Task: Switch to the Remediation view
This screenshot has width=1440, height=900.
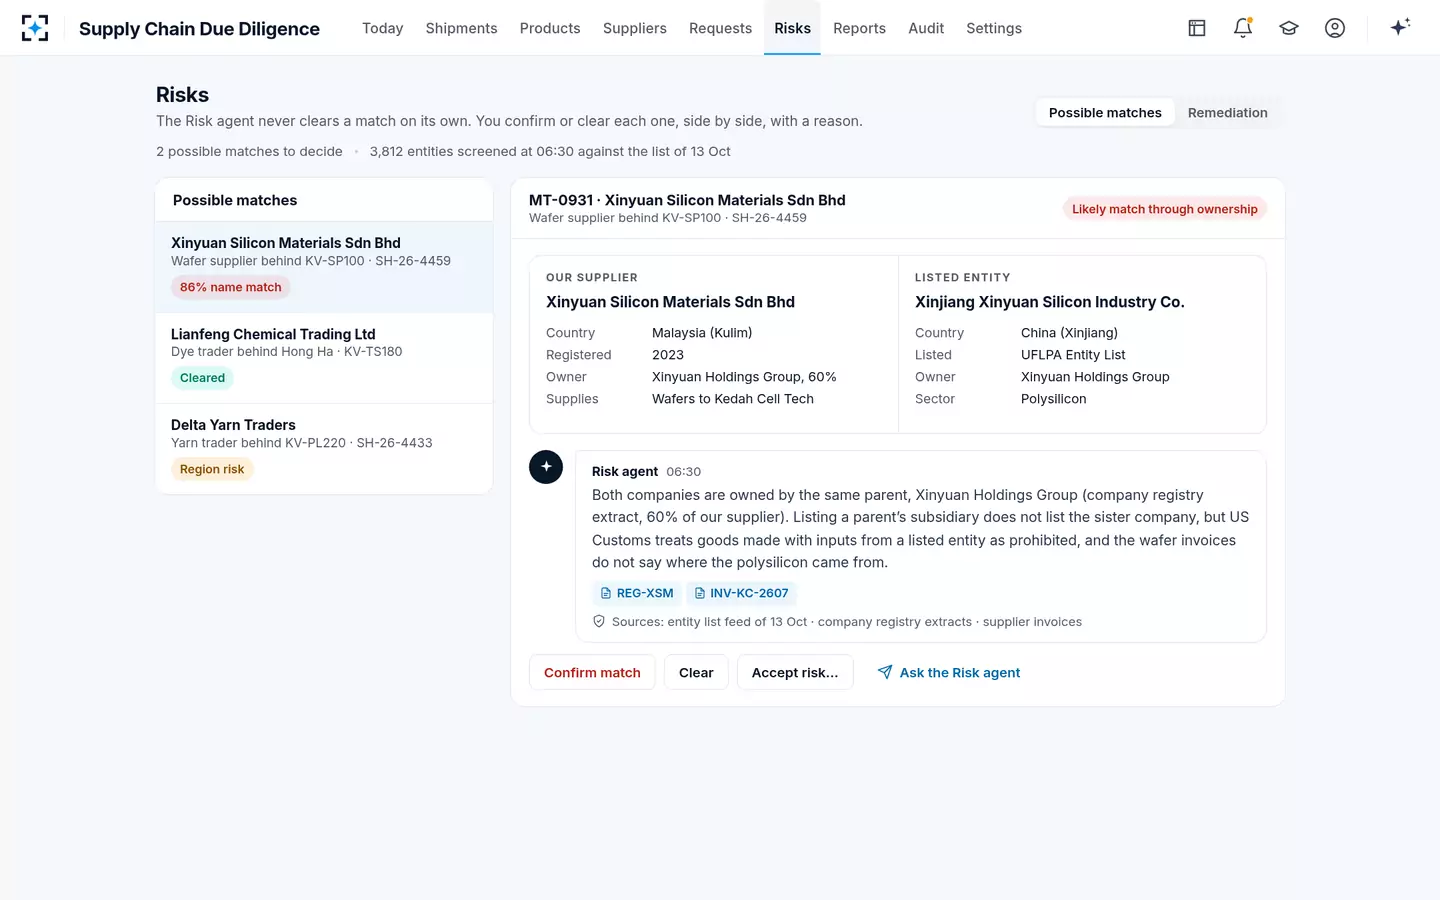Action: click(x=1227, y=113)
